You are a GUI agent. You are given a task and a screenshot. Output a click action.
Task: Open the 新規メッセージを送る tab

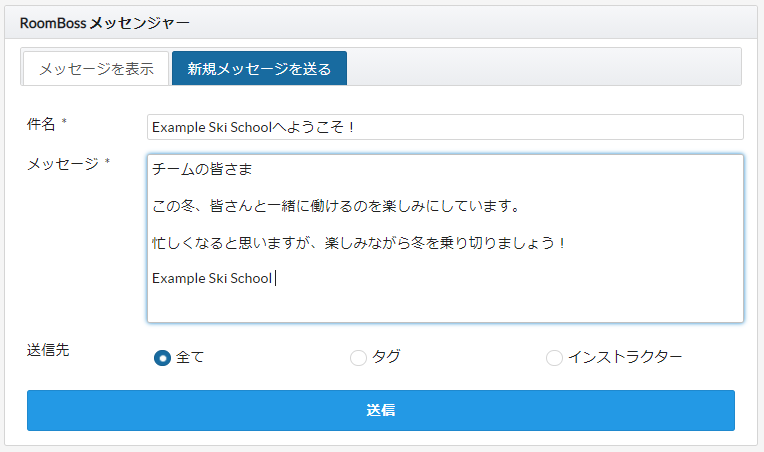click(259, 69)
